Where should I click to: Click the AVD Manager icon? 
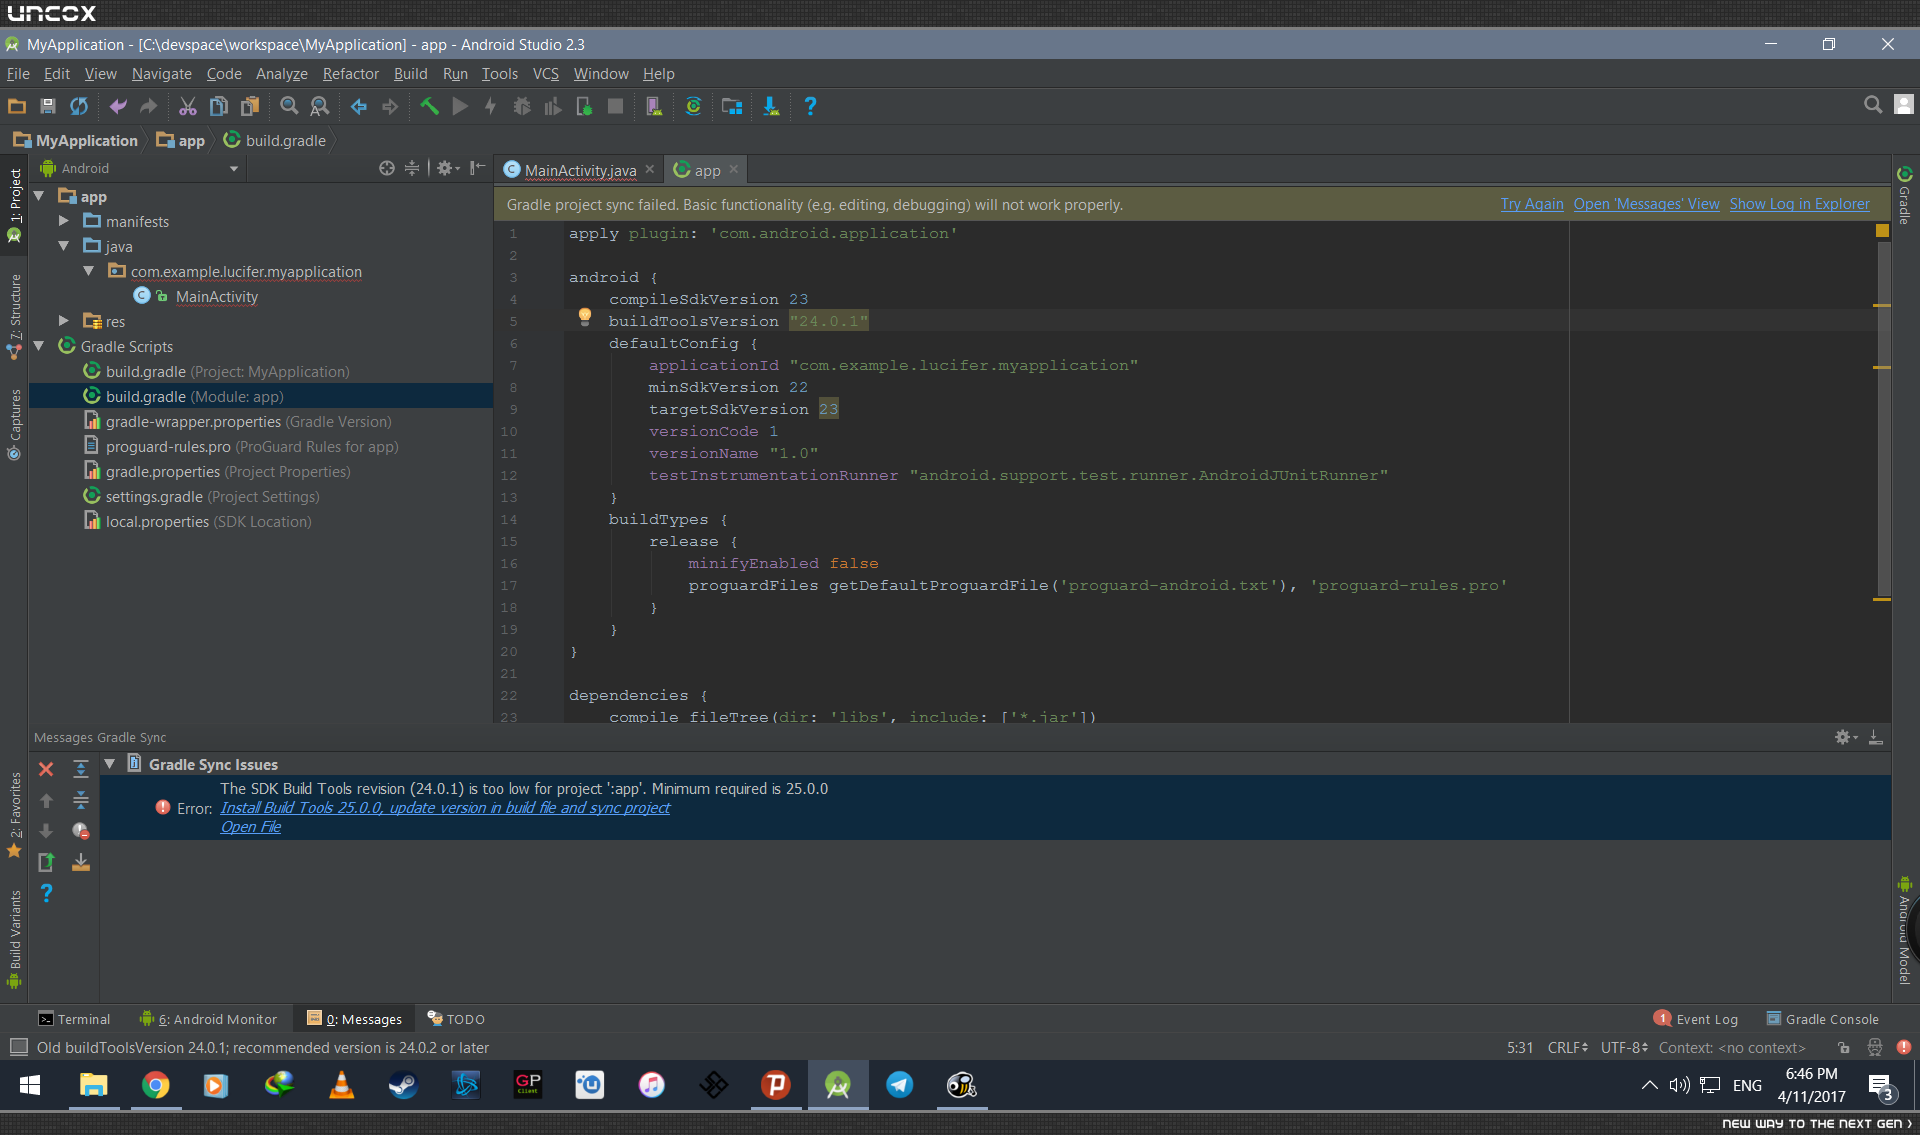[654, 106]
